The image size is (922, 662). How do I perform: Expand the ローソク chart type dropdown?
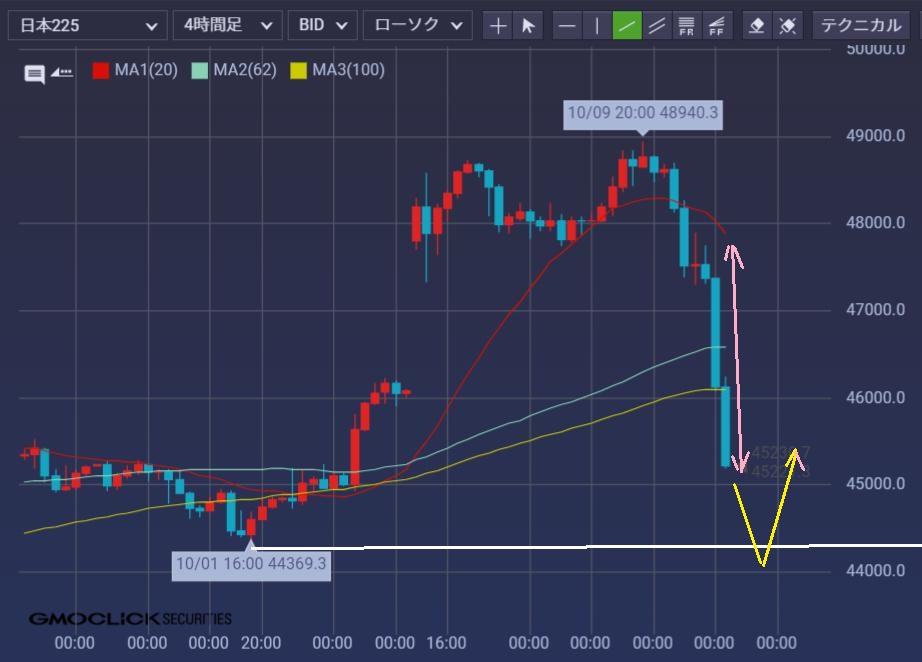417,25
